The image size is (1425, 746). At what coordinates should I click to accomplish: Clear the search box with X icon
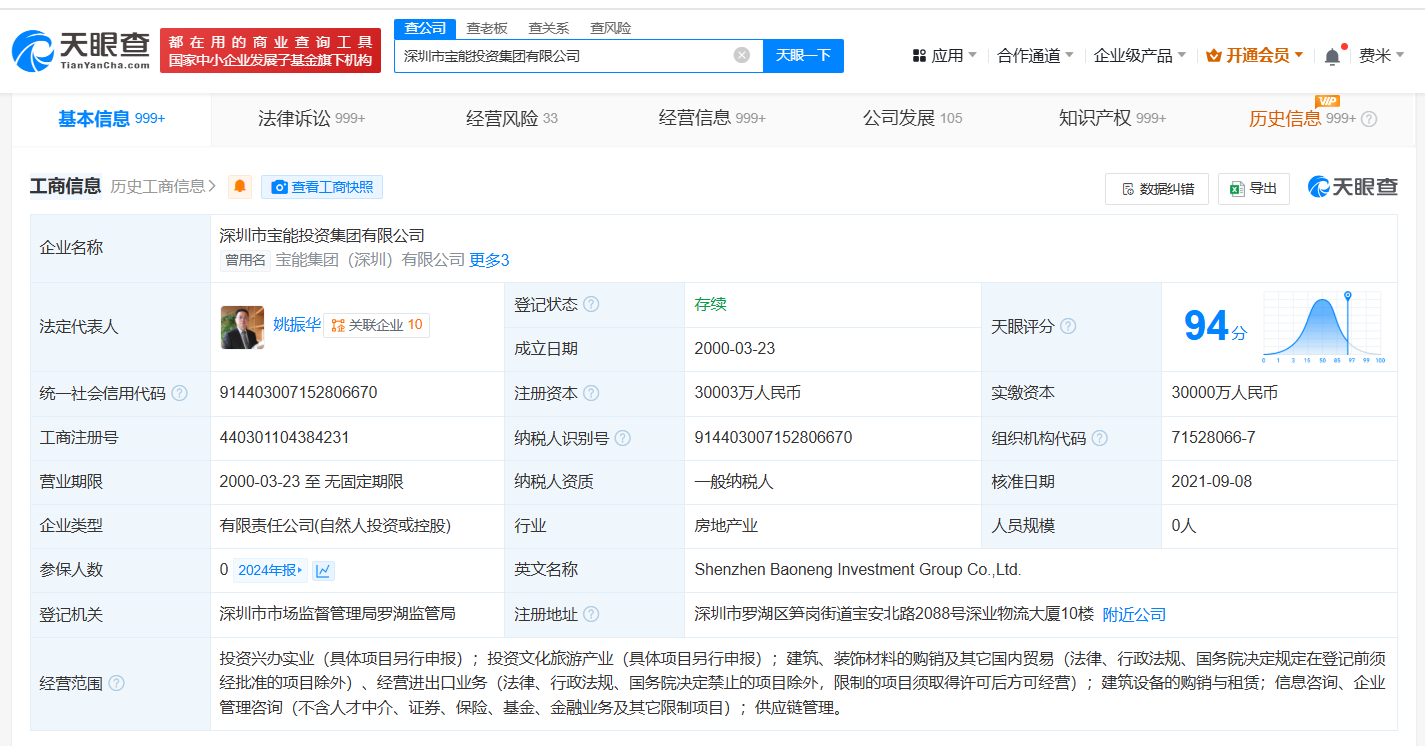(741, 55)
